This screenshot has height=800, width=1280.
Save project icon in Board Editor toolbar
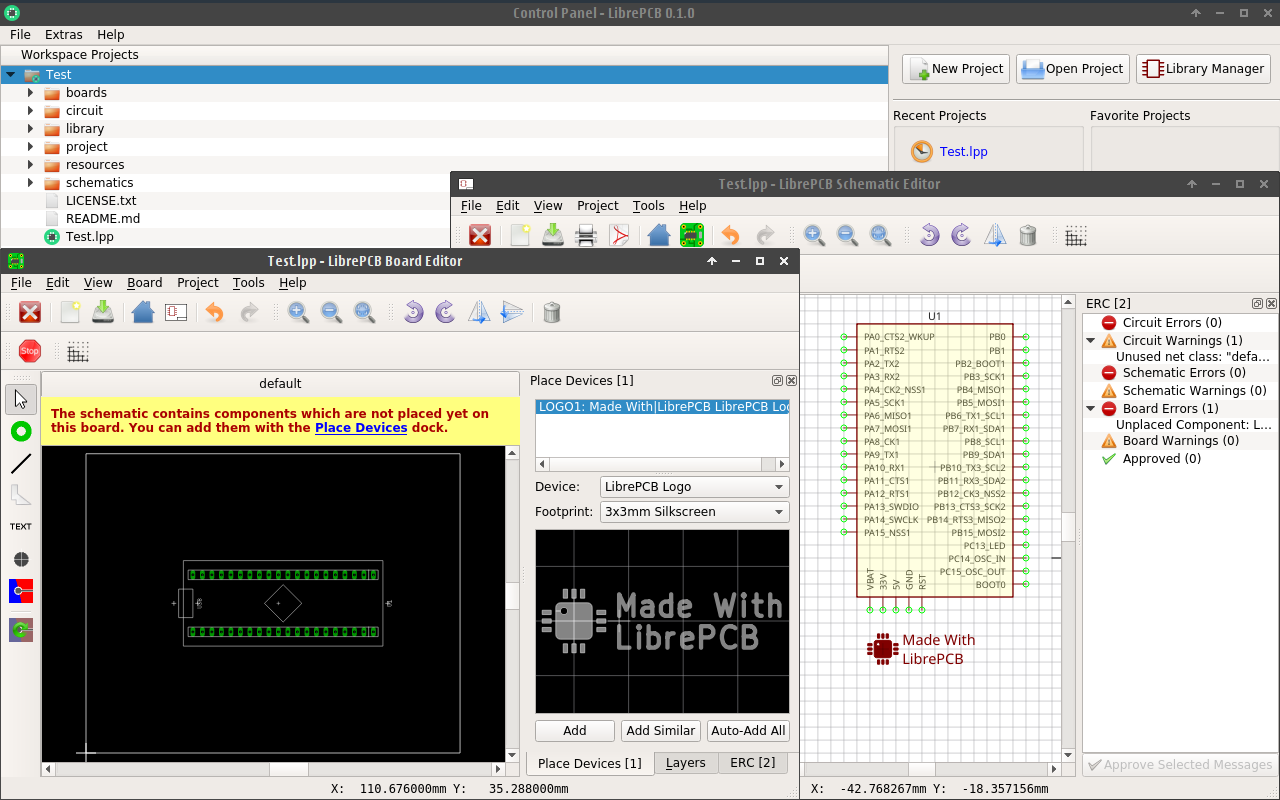click(x=103, y=312)
